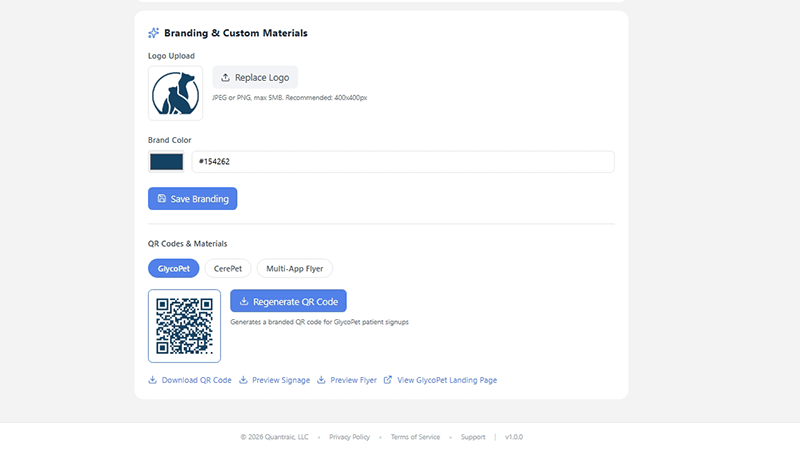Click the Replace Logo button
The width and height of the screenshot is (800, 450).
point(255,78)
